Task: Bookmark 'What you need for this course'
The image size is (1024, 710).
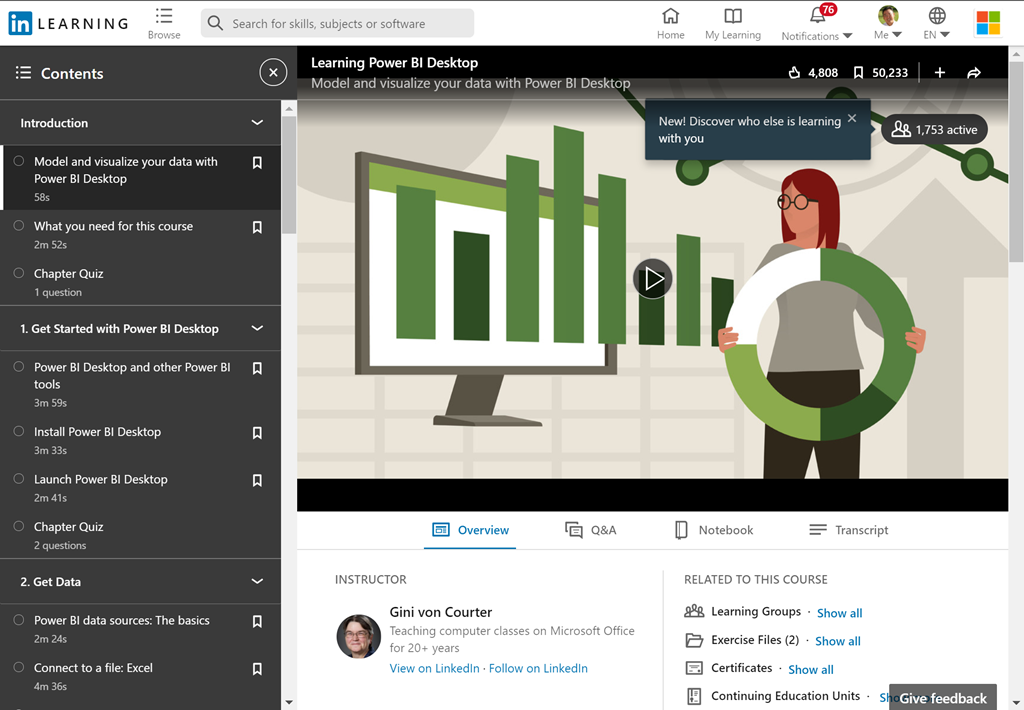Action: 257,227
